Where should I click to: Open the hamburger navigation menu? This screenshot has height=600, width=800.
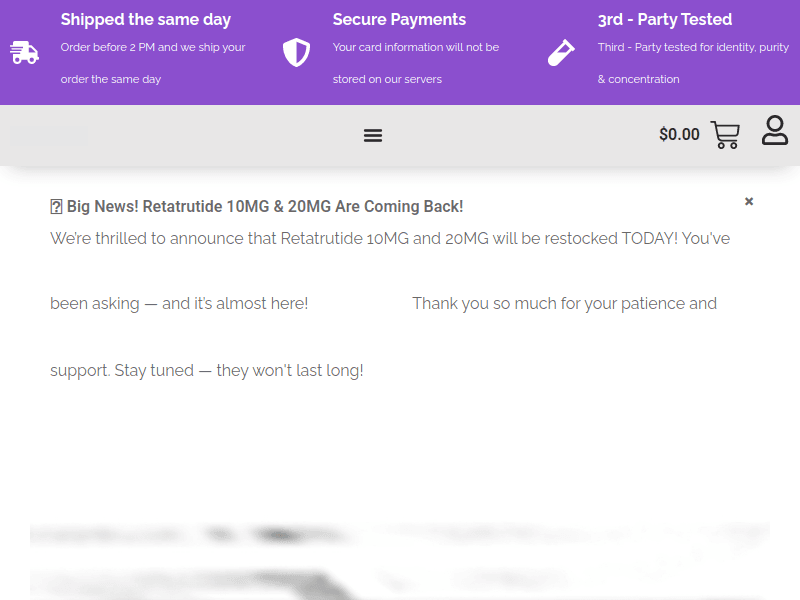pyautogui.click(x=373, y=135)
